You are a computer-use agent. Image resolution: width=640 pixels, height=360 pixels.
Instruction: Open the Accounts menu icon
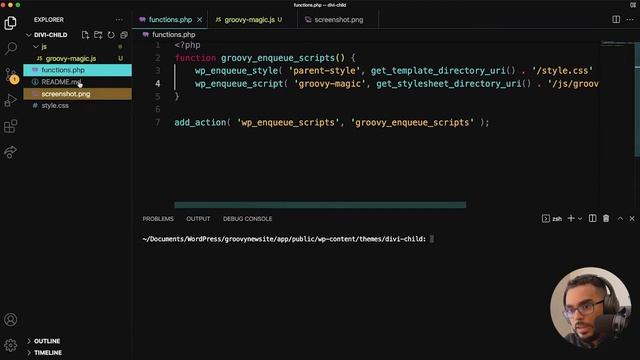(x=11, y=320)
